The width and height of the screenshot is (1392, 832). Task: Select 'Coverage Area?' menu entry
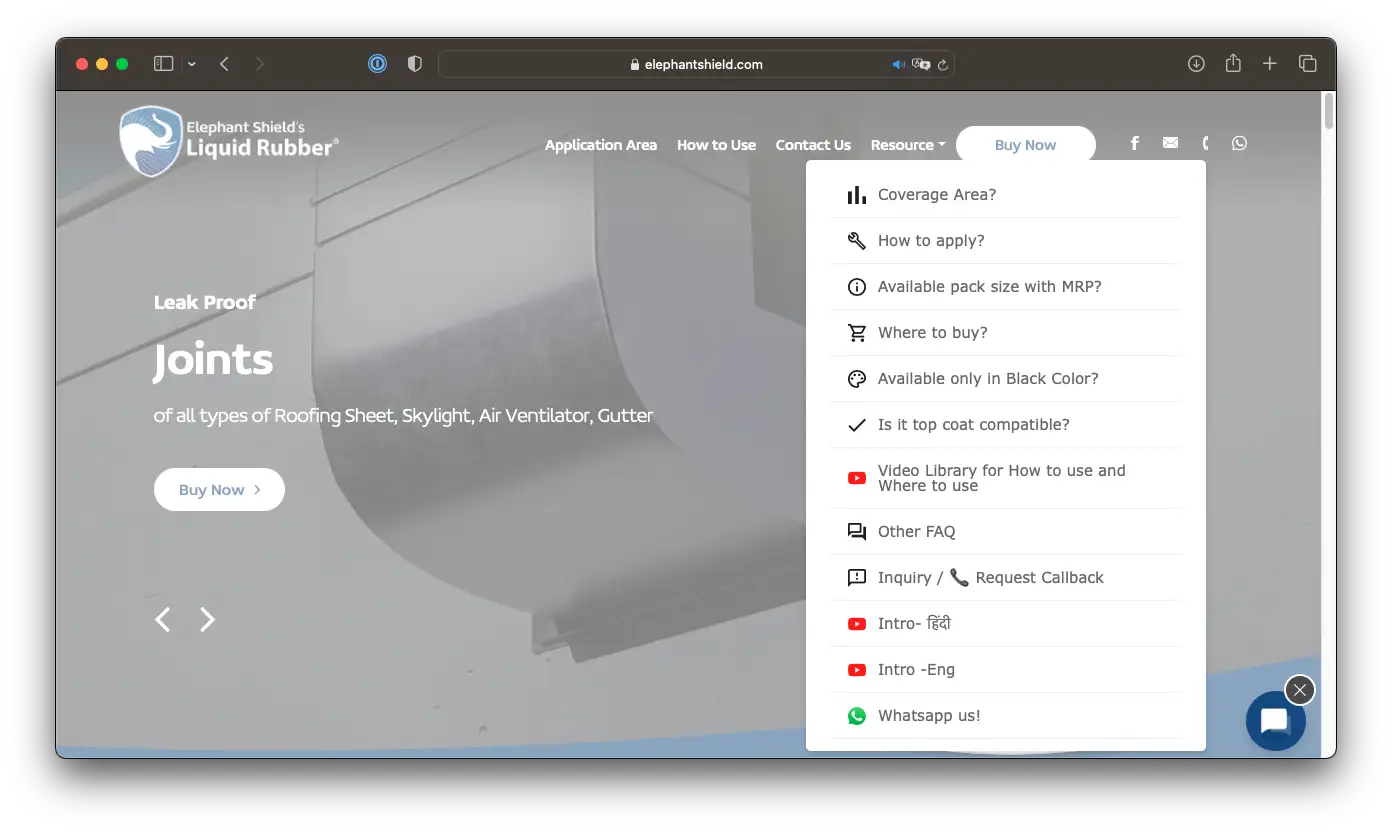[x=936, y=195]
